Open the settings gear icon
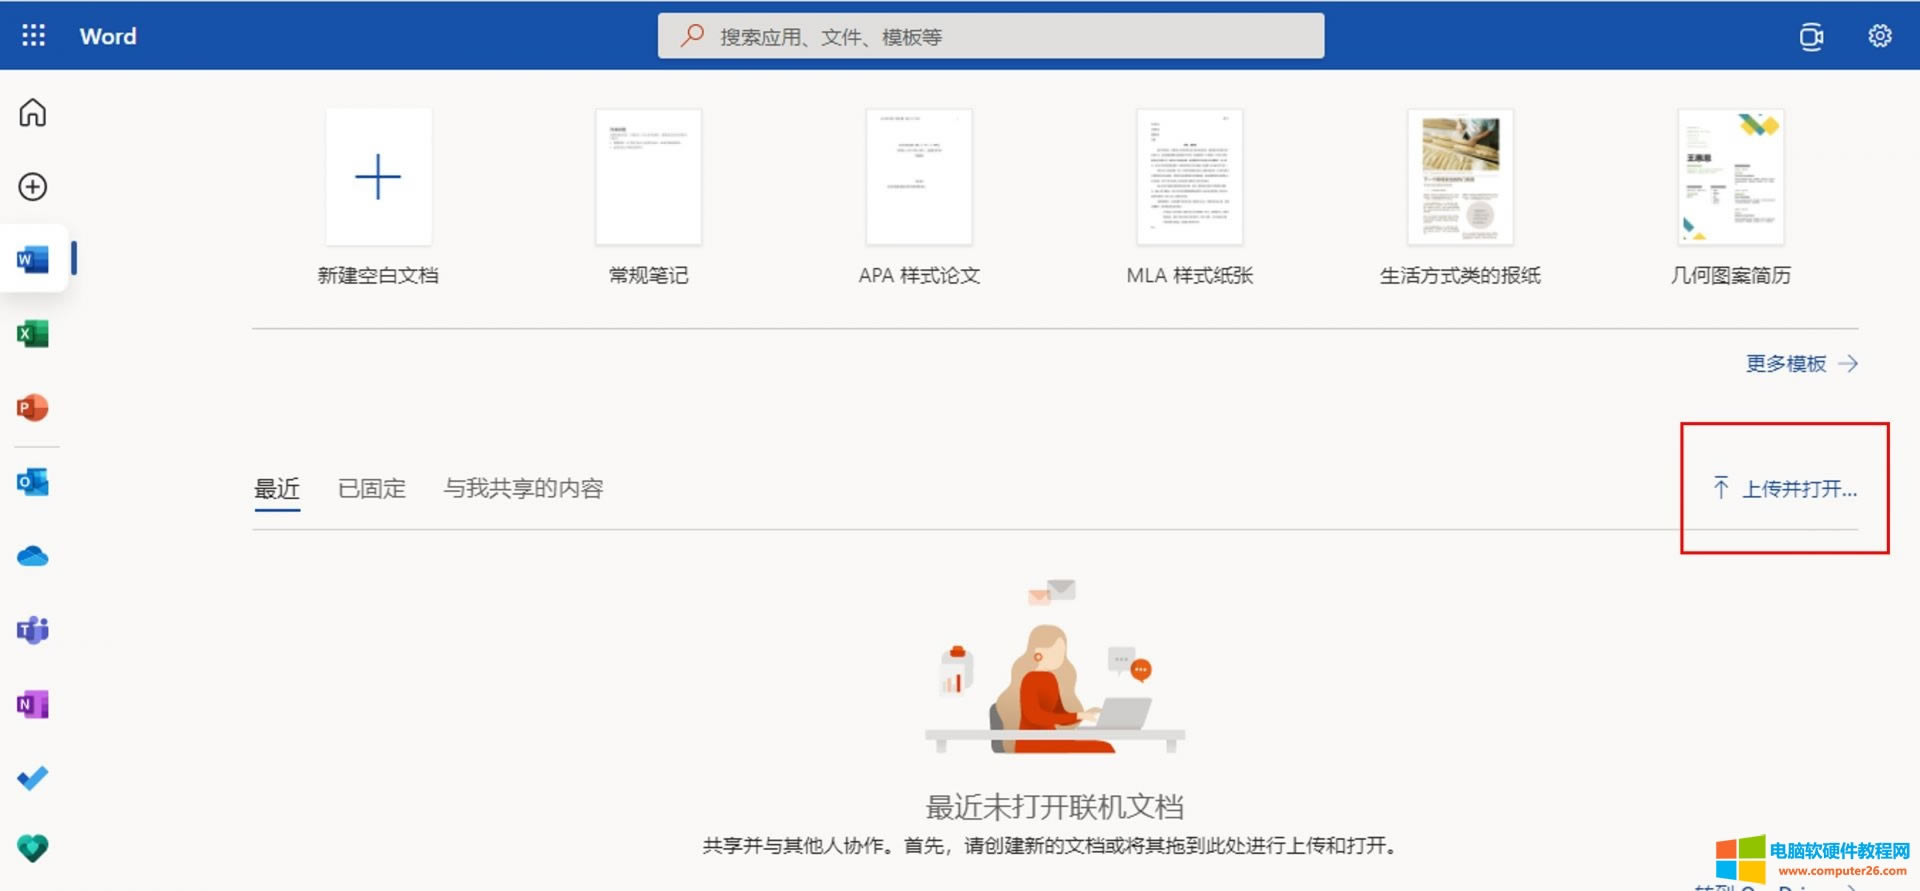 click(x=1879, y=36)
